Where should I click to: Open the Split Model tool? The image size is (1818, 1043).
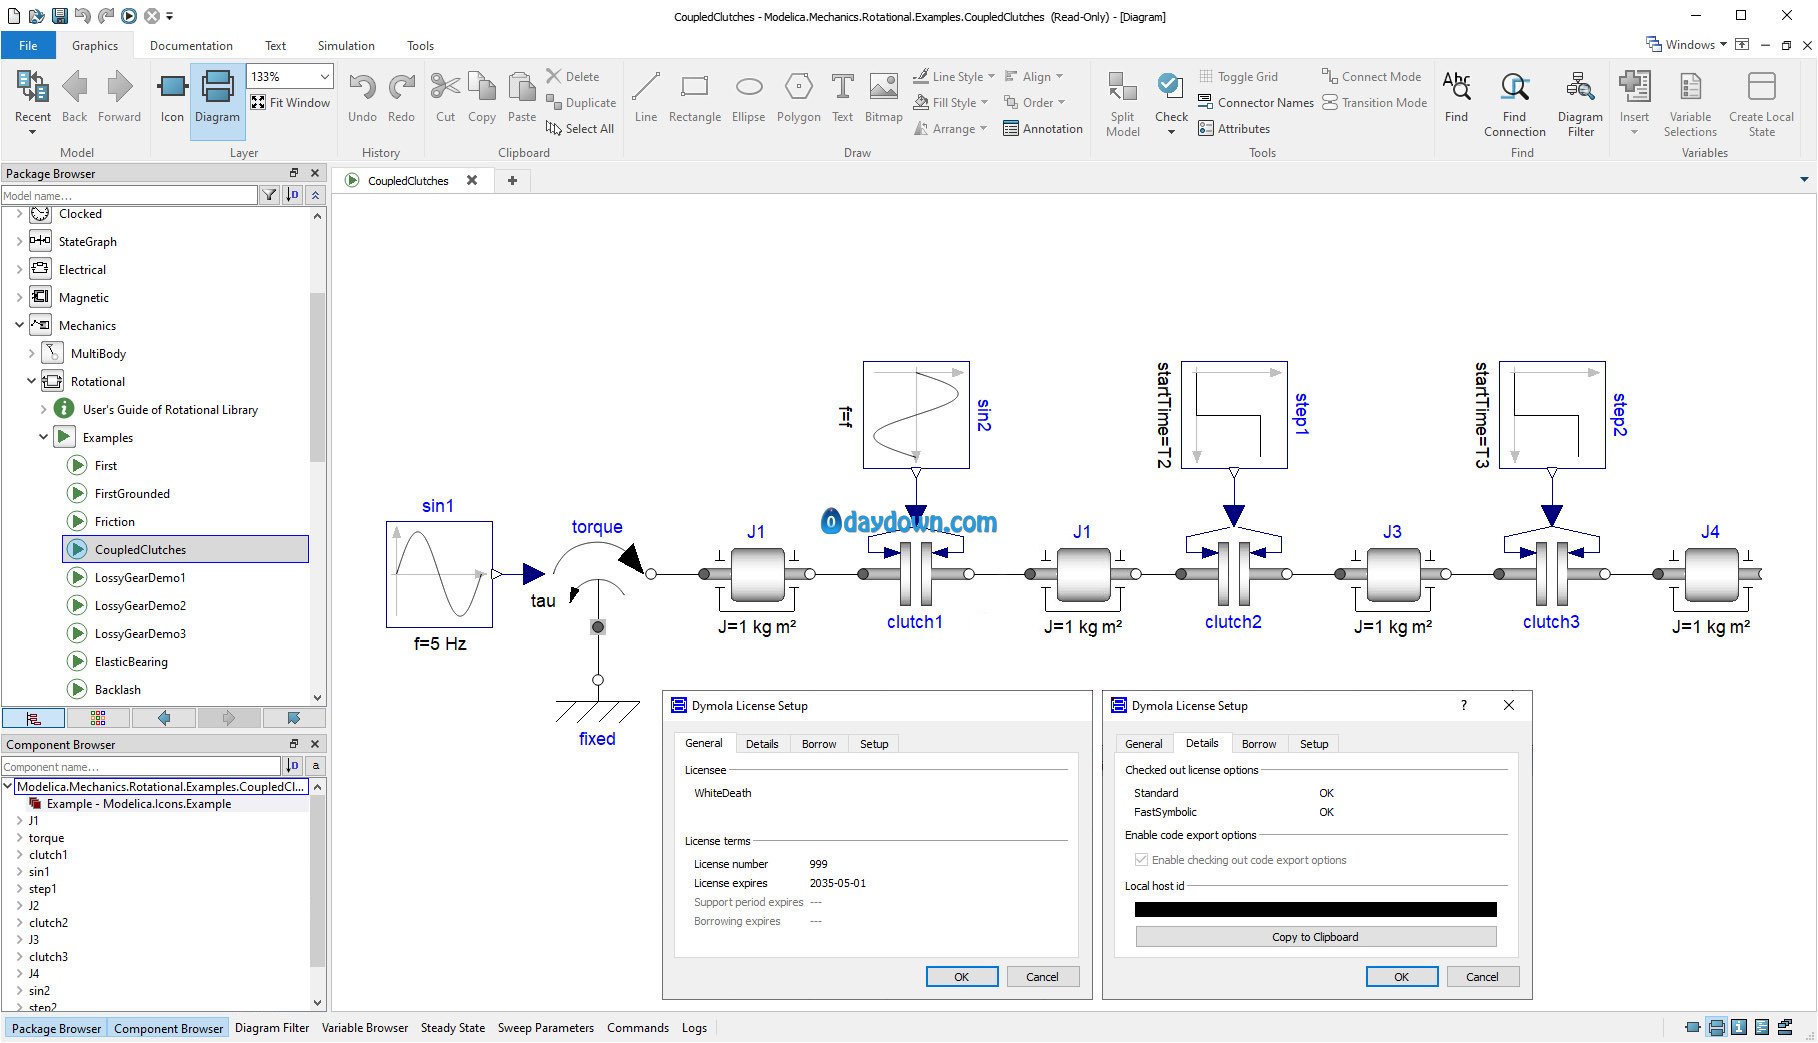coord(1123,104)
